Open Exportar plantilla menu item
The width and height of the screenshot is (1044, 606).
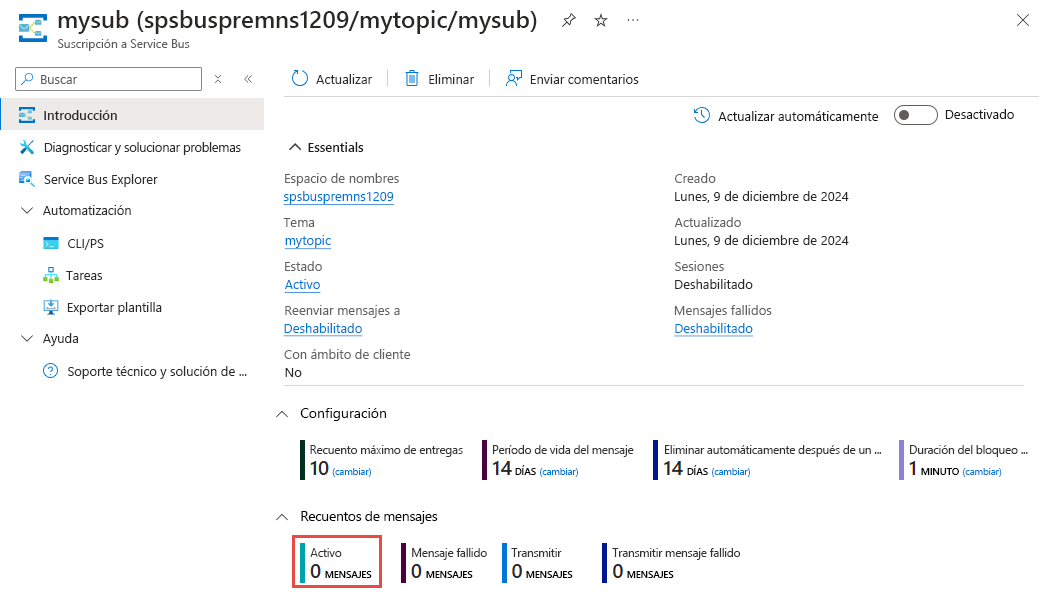pyautogui.click(x=114, y=307)
